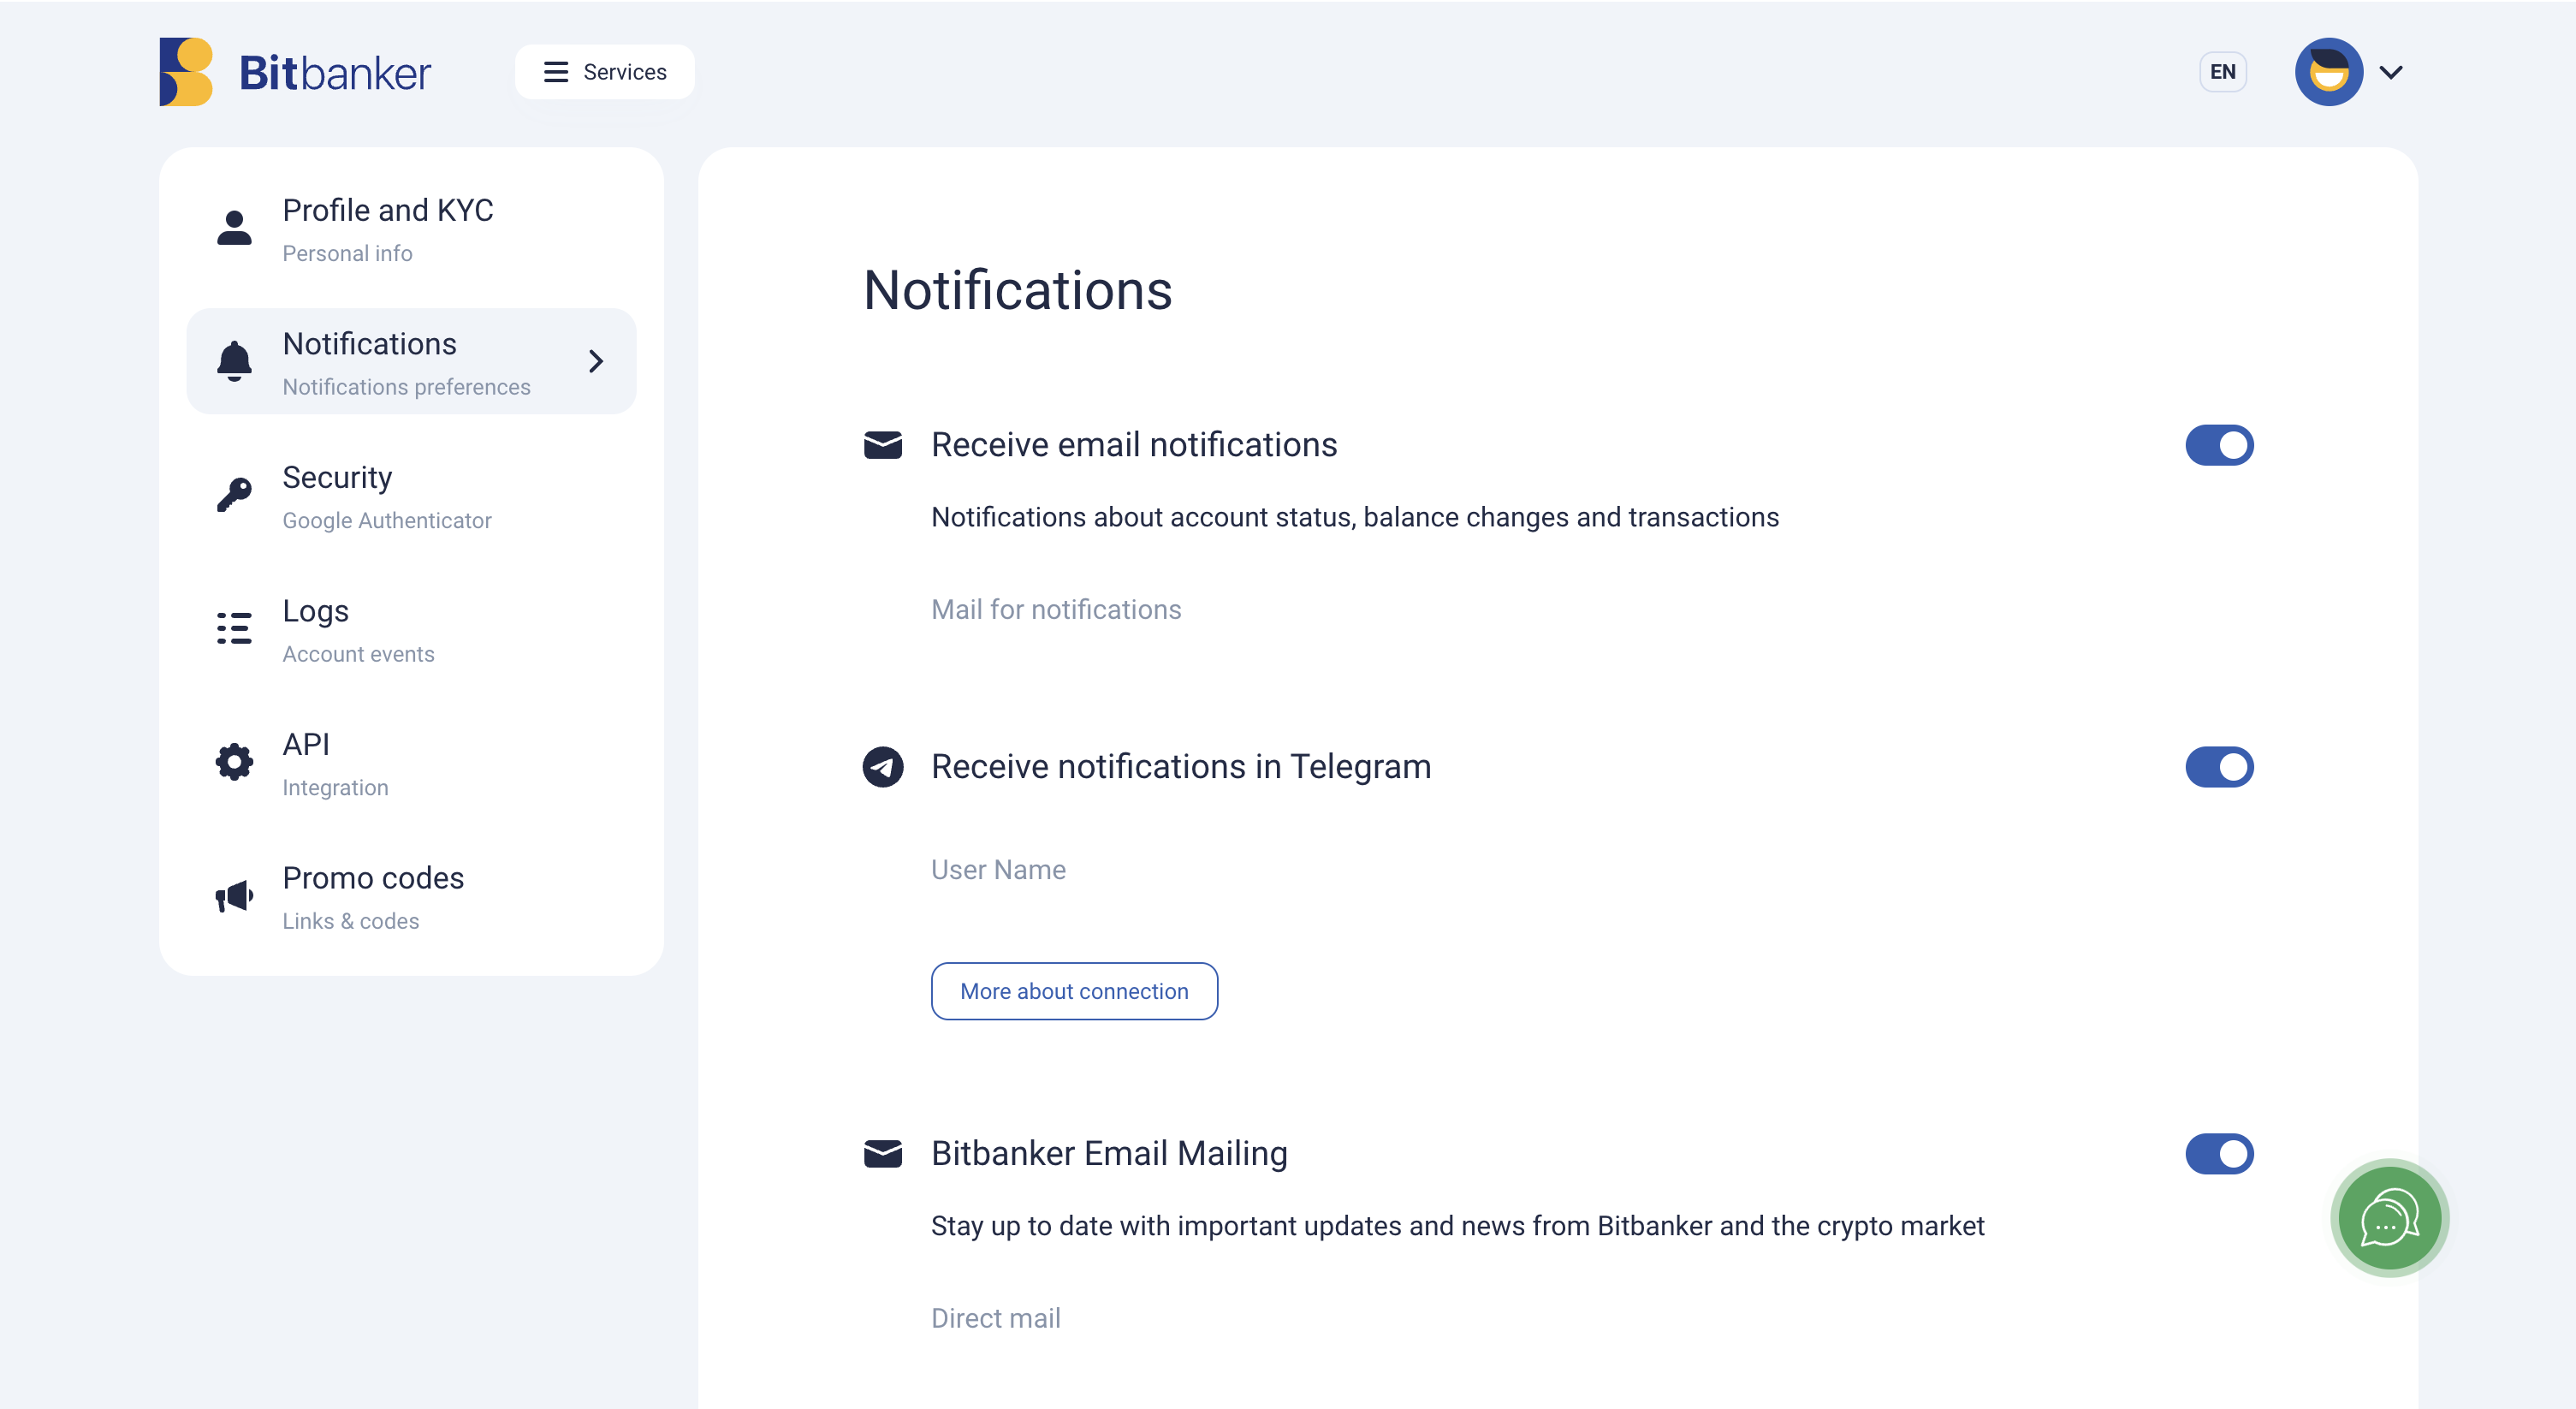The width and height of the screenshot is (2576, 1409).
Task: Click the Promo codes megaphone icon
Action: 234,896
